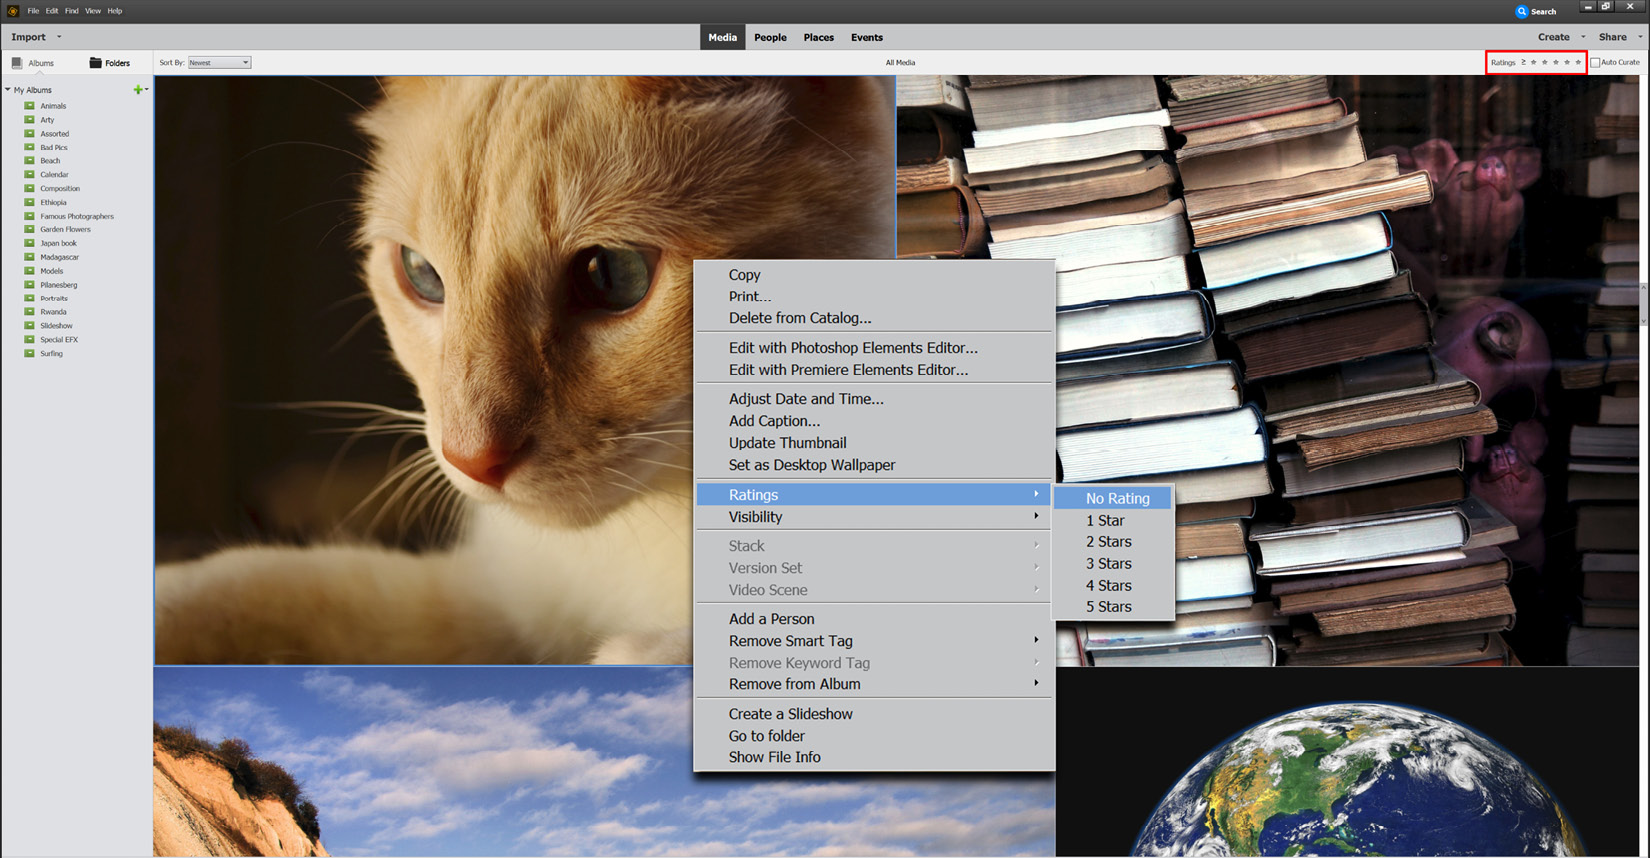This screenshot has height=858, width=1650.
Task: Click the second star in Ratings filter
Action: click(x=1545, y=62)
